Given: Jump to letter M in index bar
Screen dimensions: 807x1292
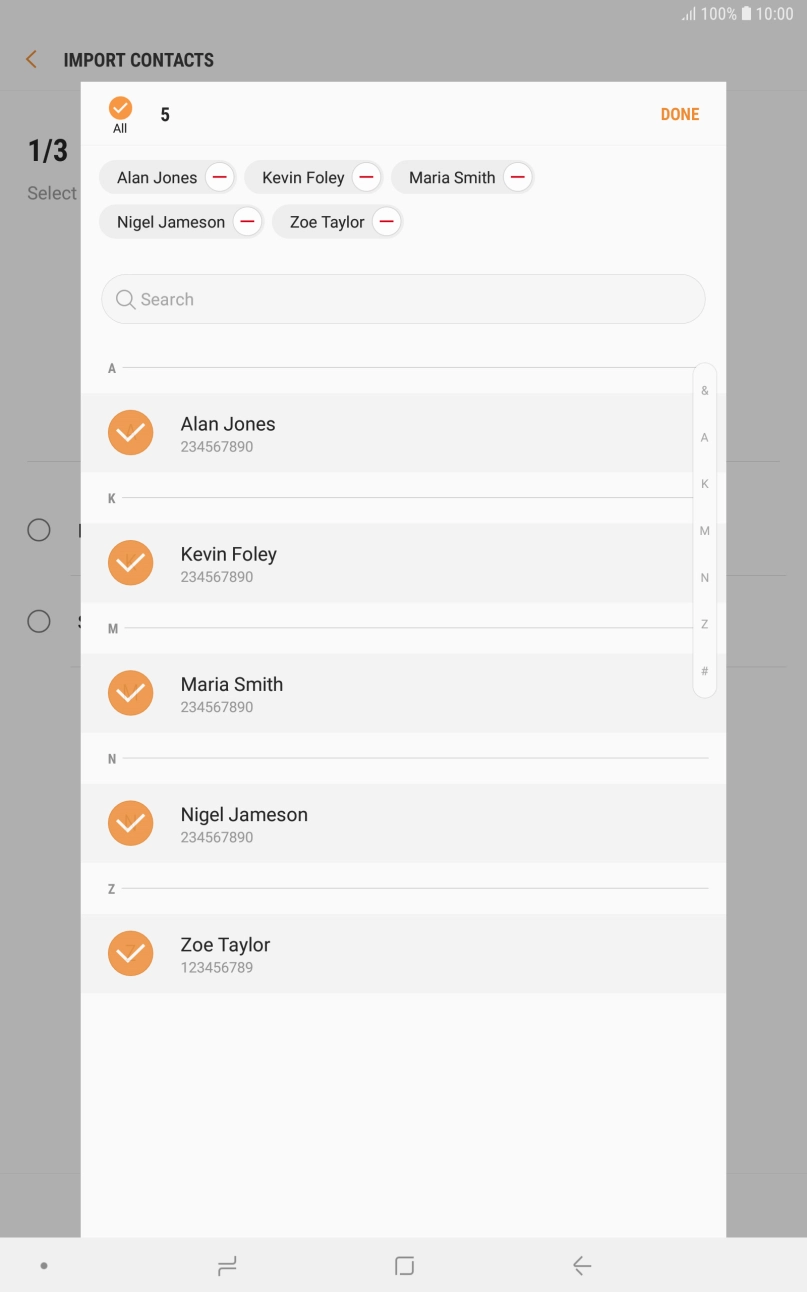Looking at the screenshot, I should [x=705, y=531].
